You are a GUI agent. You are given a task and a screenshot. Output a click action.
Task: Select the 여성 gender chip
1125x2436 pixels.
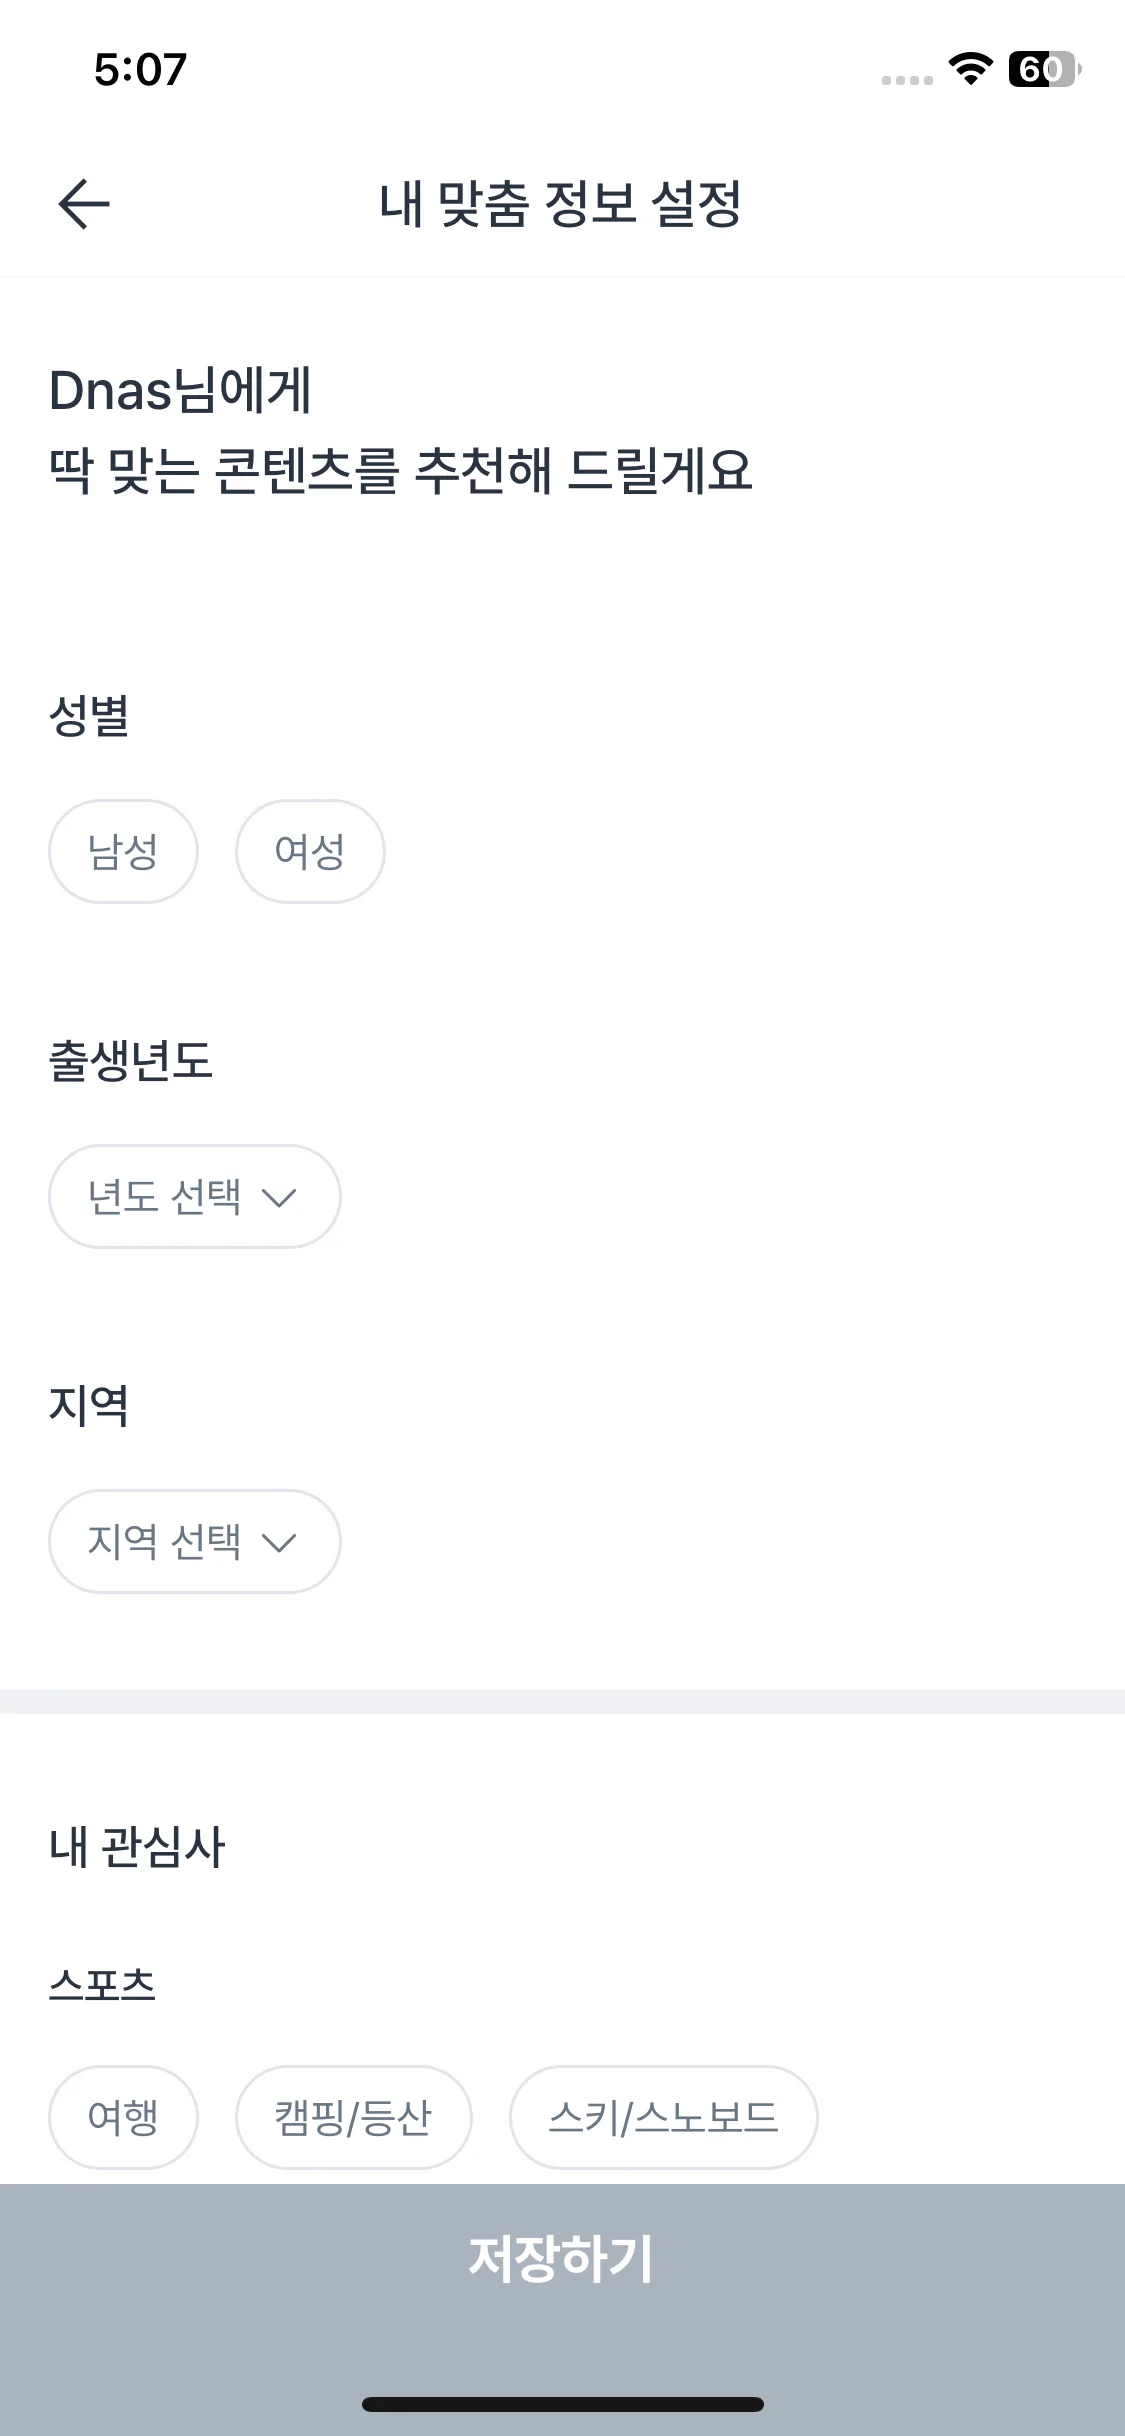(x=310, y=851)
